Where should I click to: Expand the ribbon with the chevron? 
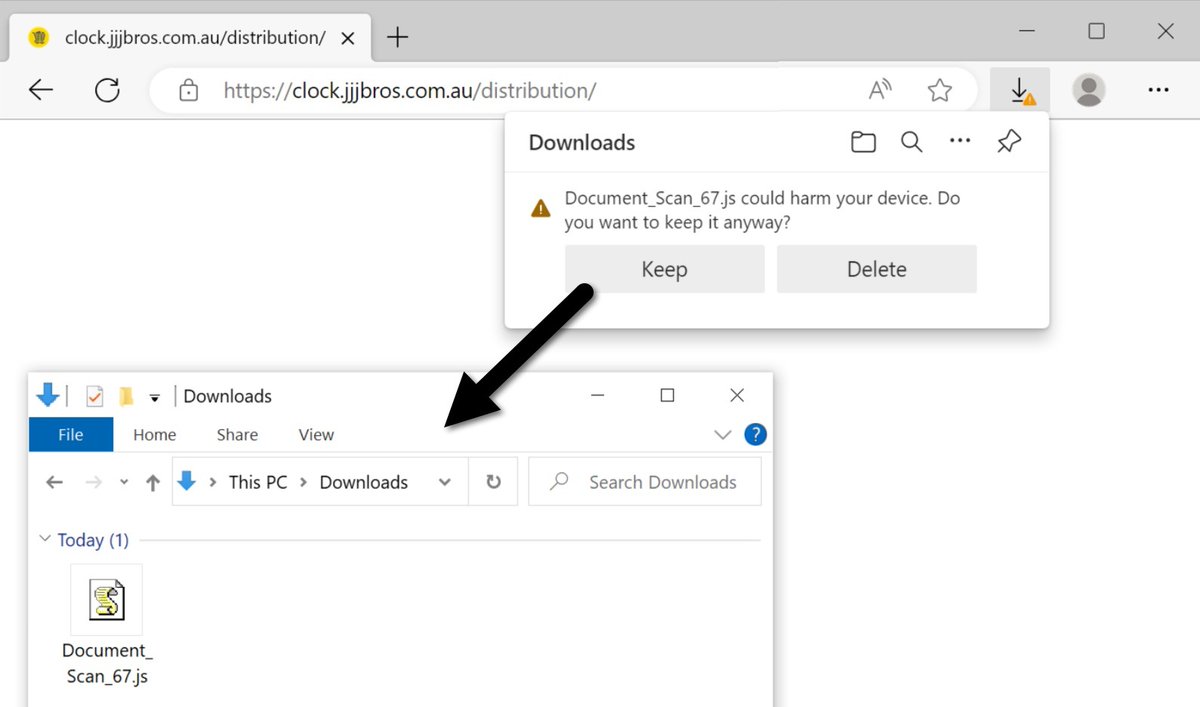pyautogui.click(x=722, y=434)
